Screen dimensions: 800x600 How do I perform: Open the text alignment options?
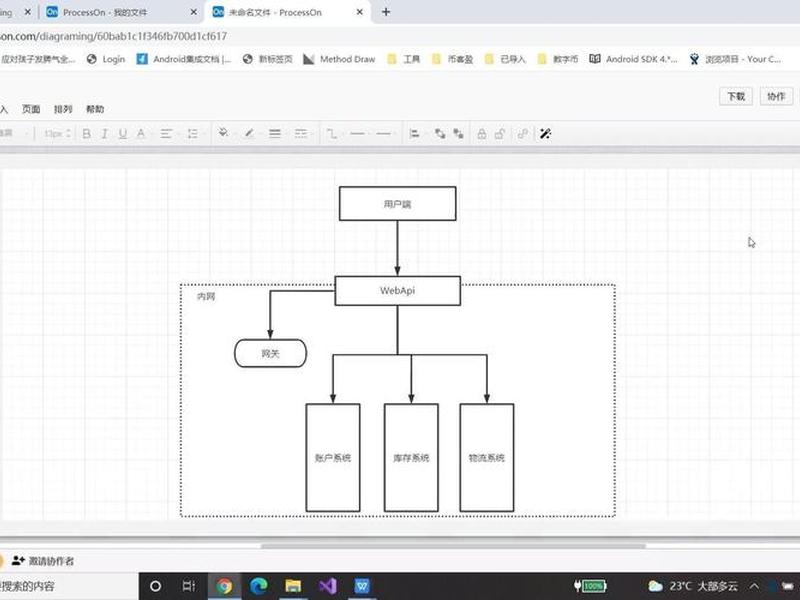(166, 134)
